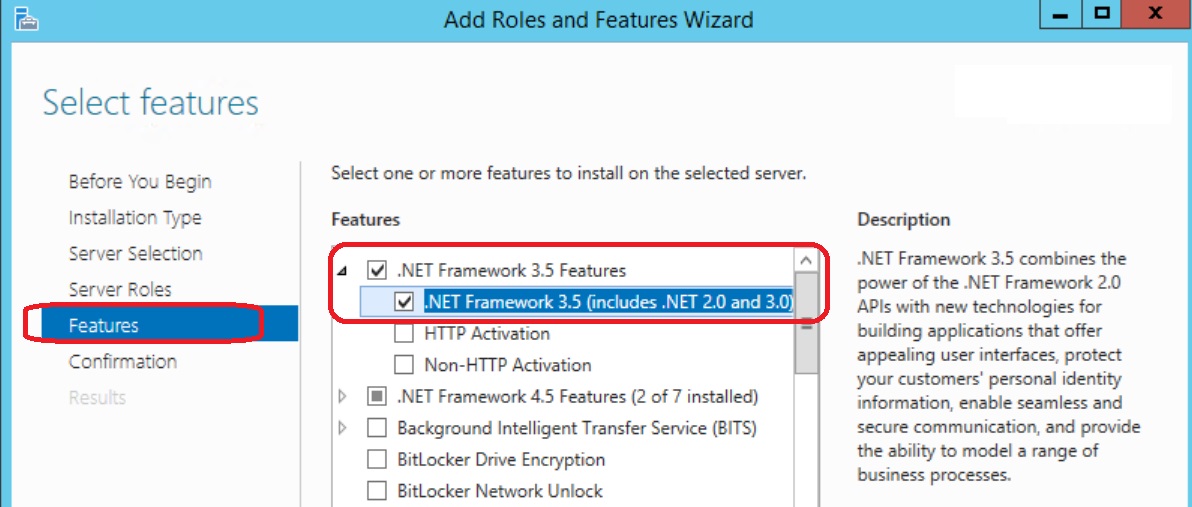
Task: Switch to the Server Selection step
Action: tap(135, 254)
